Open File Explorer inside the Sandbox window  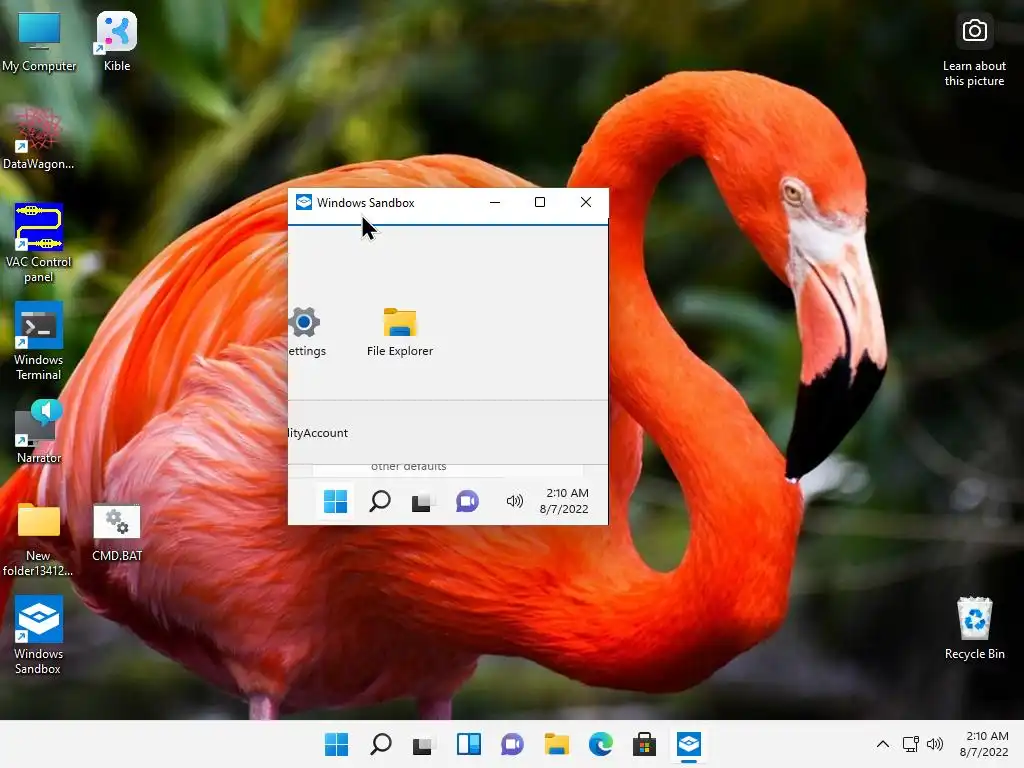pyautogui.click(x=400, y=332)
